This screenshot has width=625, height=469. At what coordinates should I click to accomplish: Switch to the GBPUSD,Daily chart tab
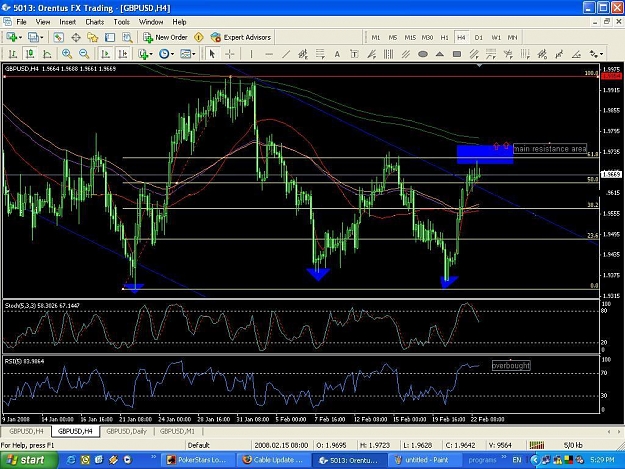(126, 431)
